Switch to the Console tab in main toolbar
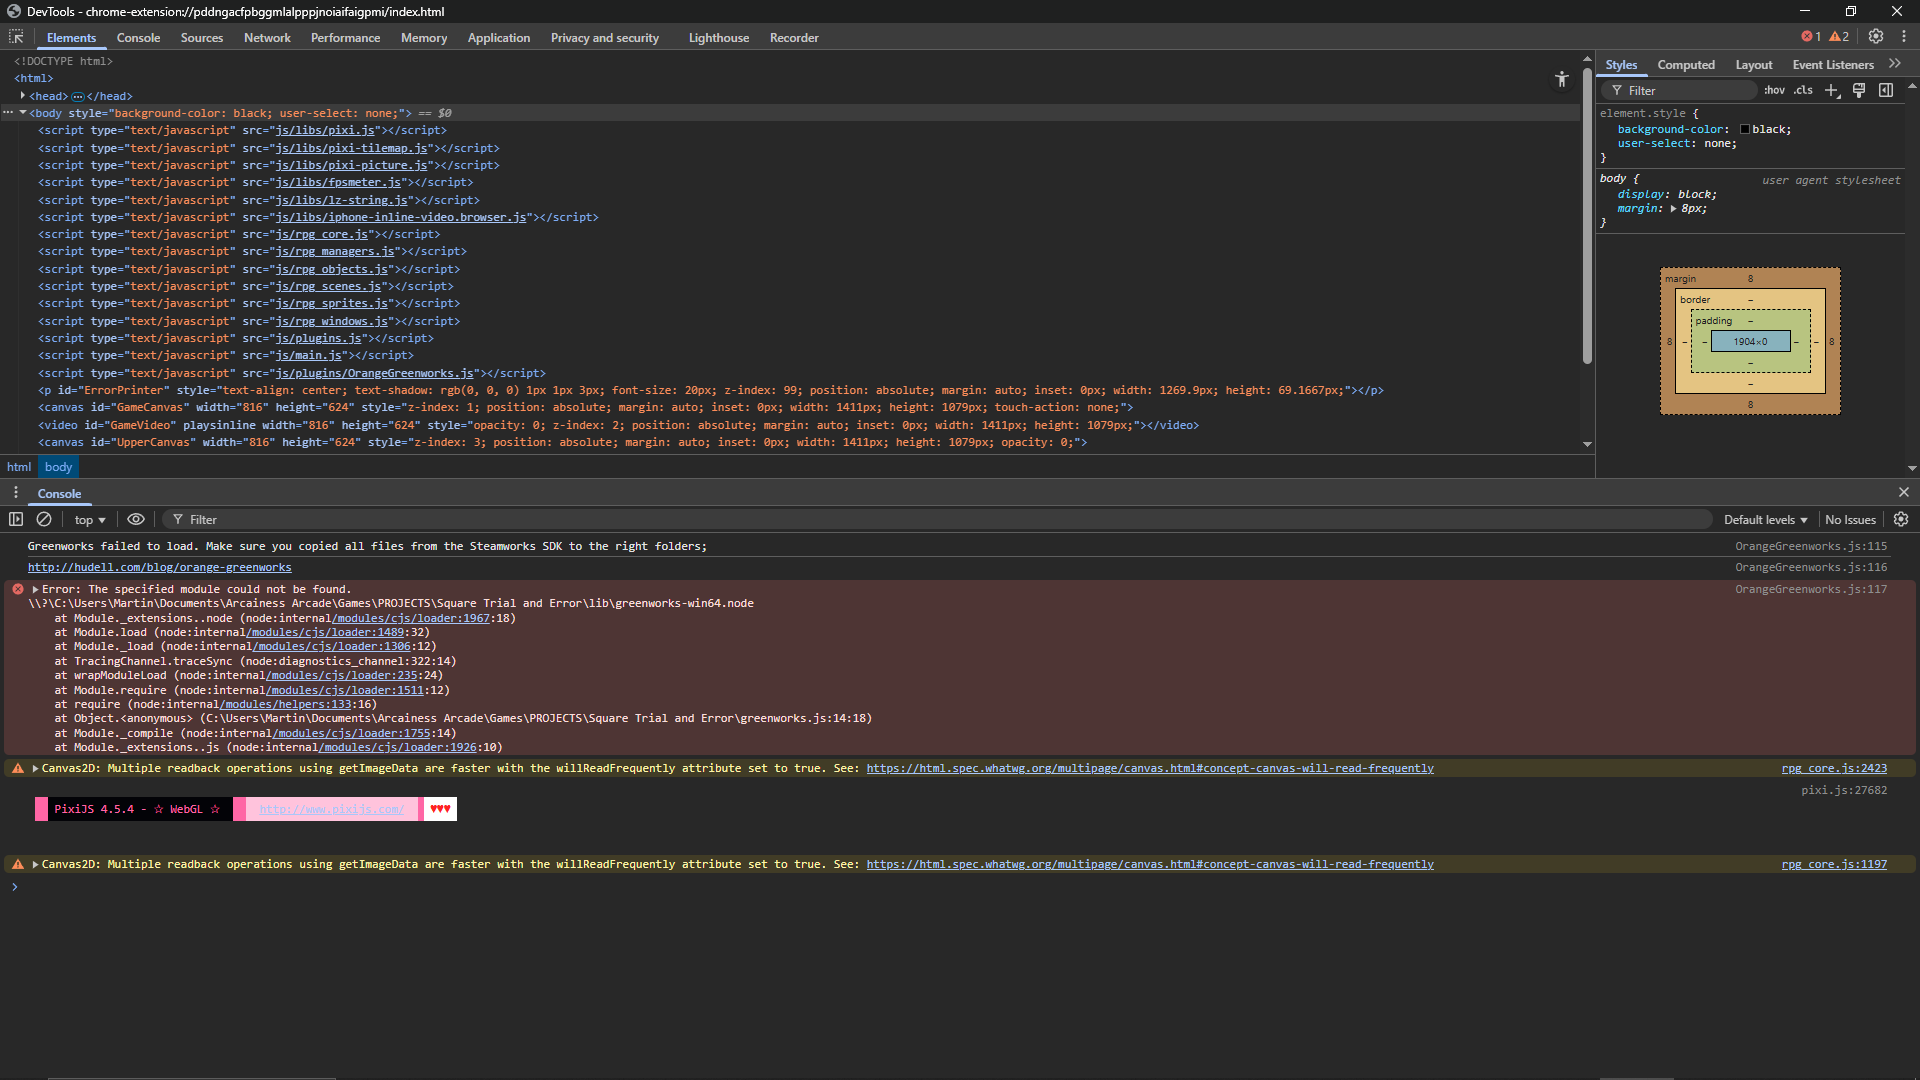The image size is (1920, 1080). tap(138, 38)
